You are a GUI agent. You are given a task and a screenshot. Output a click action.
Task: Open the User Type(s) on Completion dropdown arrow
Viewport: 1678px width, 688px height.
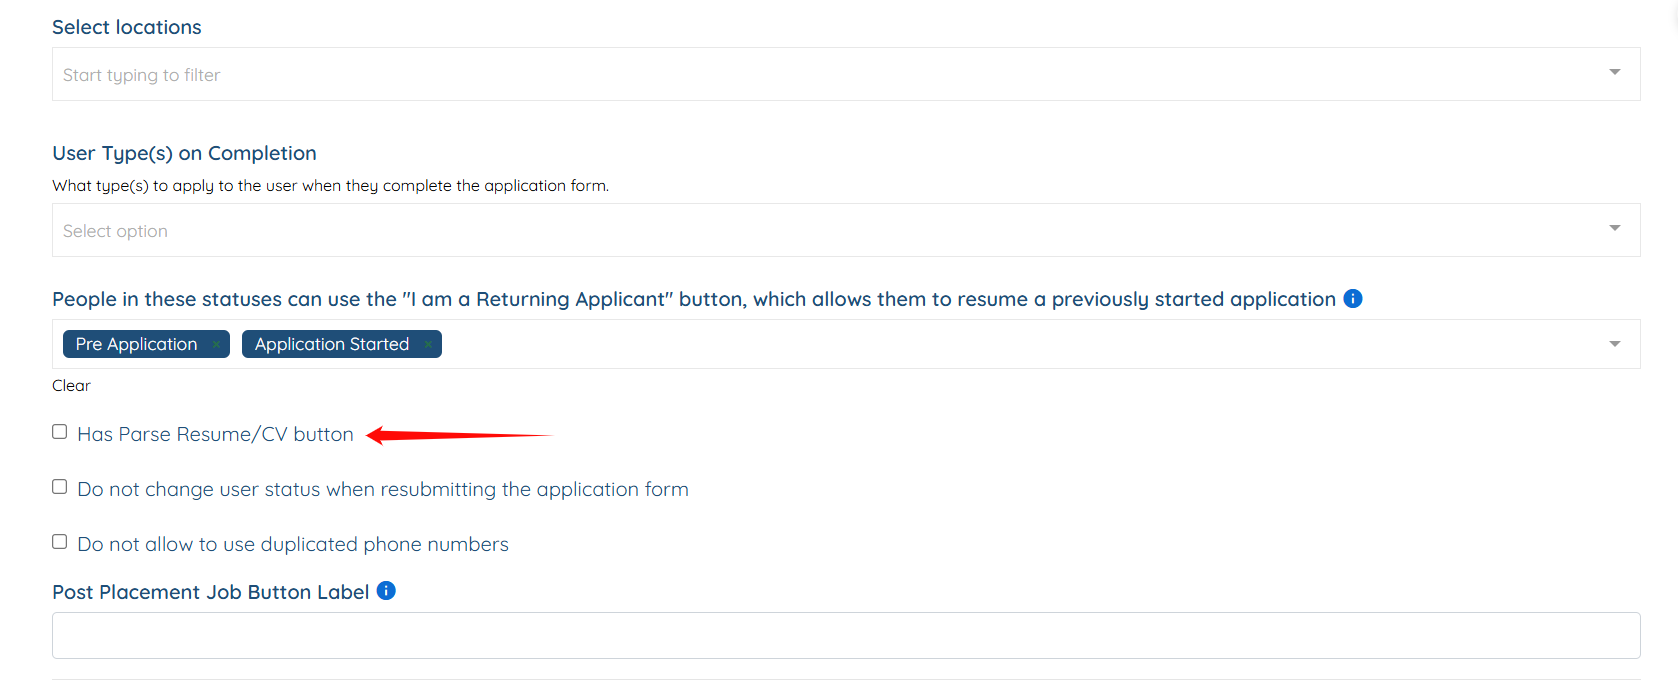[1614, 228]
